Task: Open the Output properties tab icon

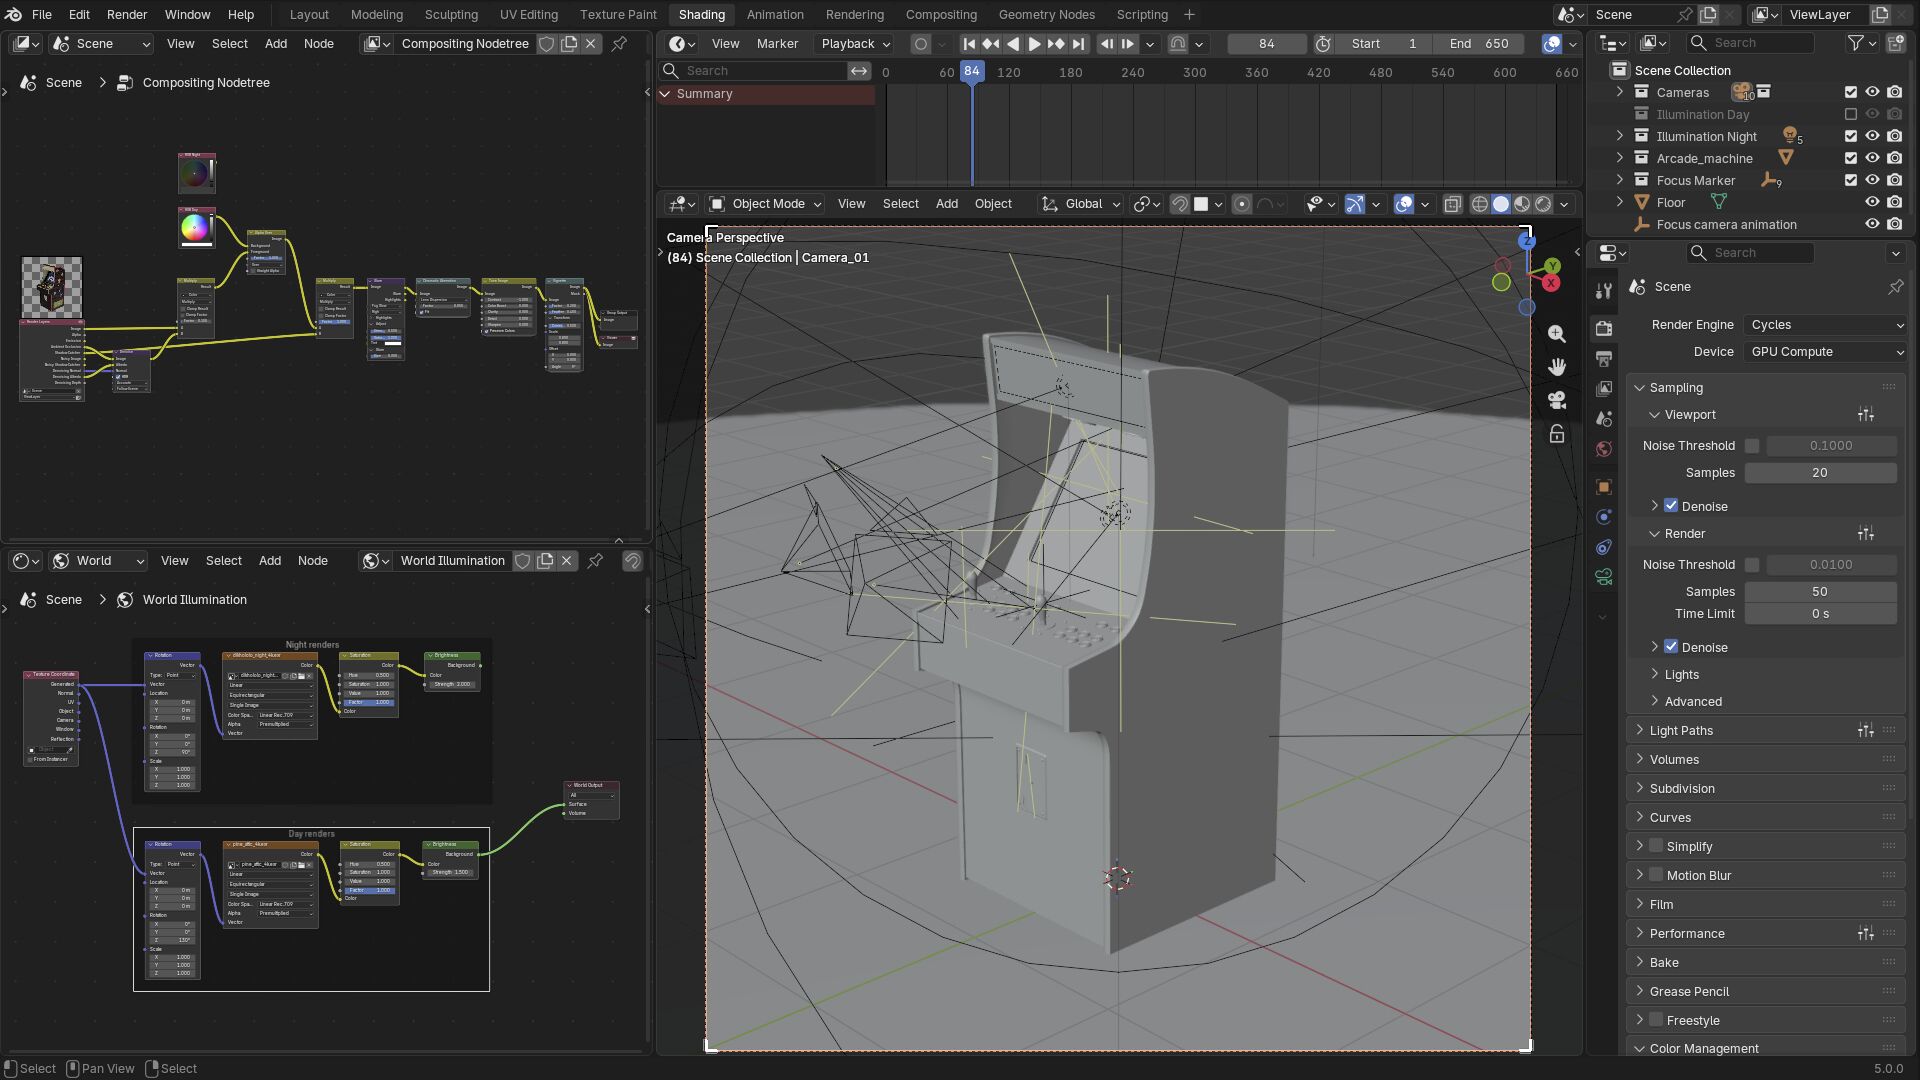Action: (1604, 359)
